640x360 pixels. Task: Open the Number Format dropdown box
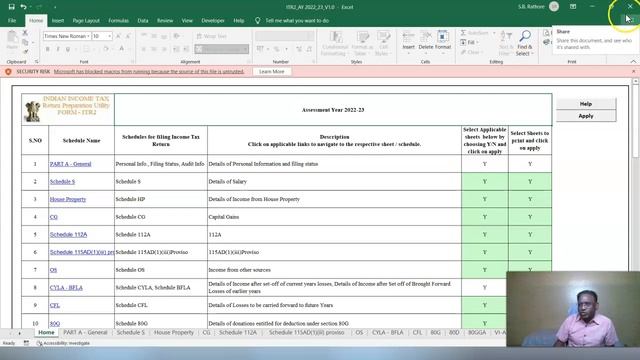[284, 36]
